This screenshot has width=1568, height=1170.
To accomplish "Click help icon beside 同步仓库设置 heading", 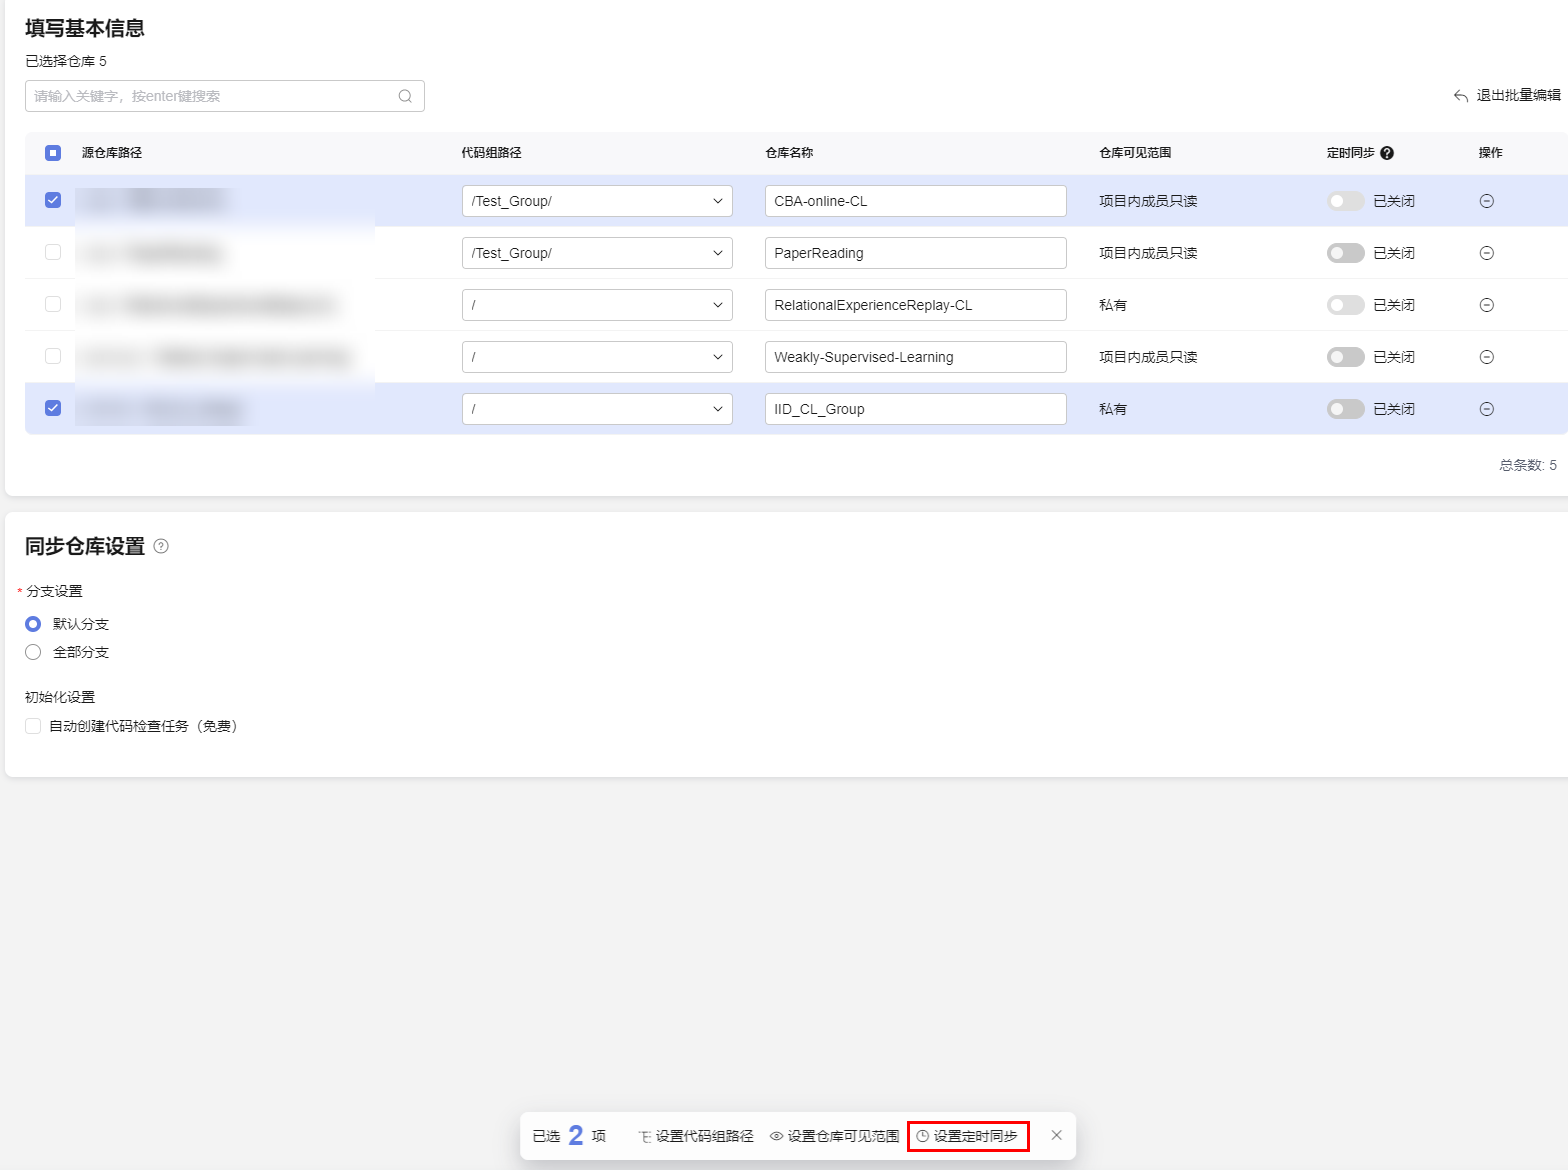I will [x=161, y=546].
